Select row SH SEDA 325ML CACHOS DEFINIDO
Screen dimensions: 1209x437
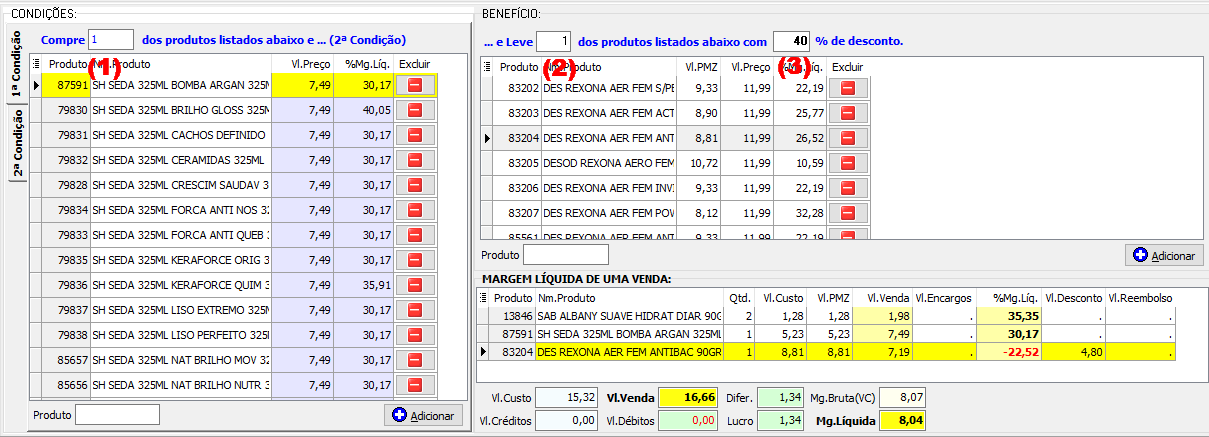[232, 135]
